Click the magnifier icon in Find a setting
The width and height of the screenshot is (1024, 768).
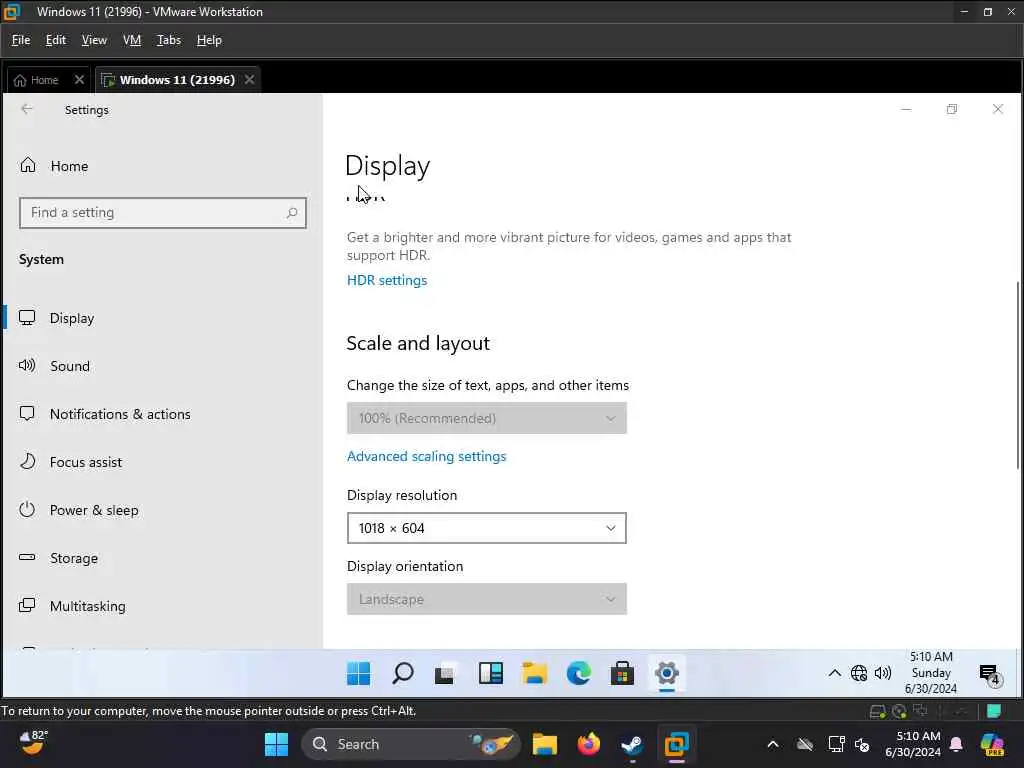point(292,213)
